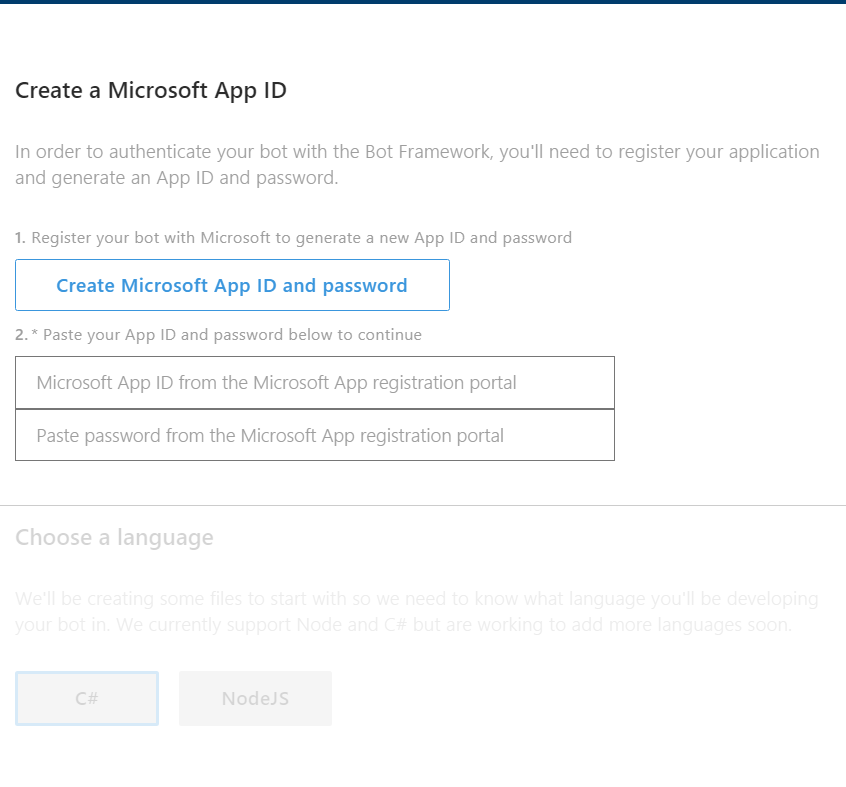Viewport: 846px width, 787px height.
Task: Click the step number 2 label
Action: pos(21,335)
